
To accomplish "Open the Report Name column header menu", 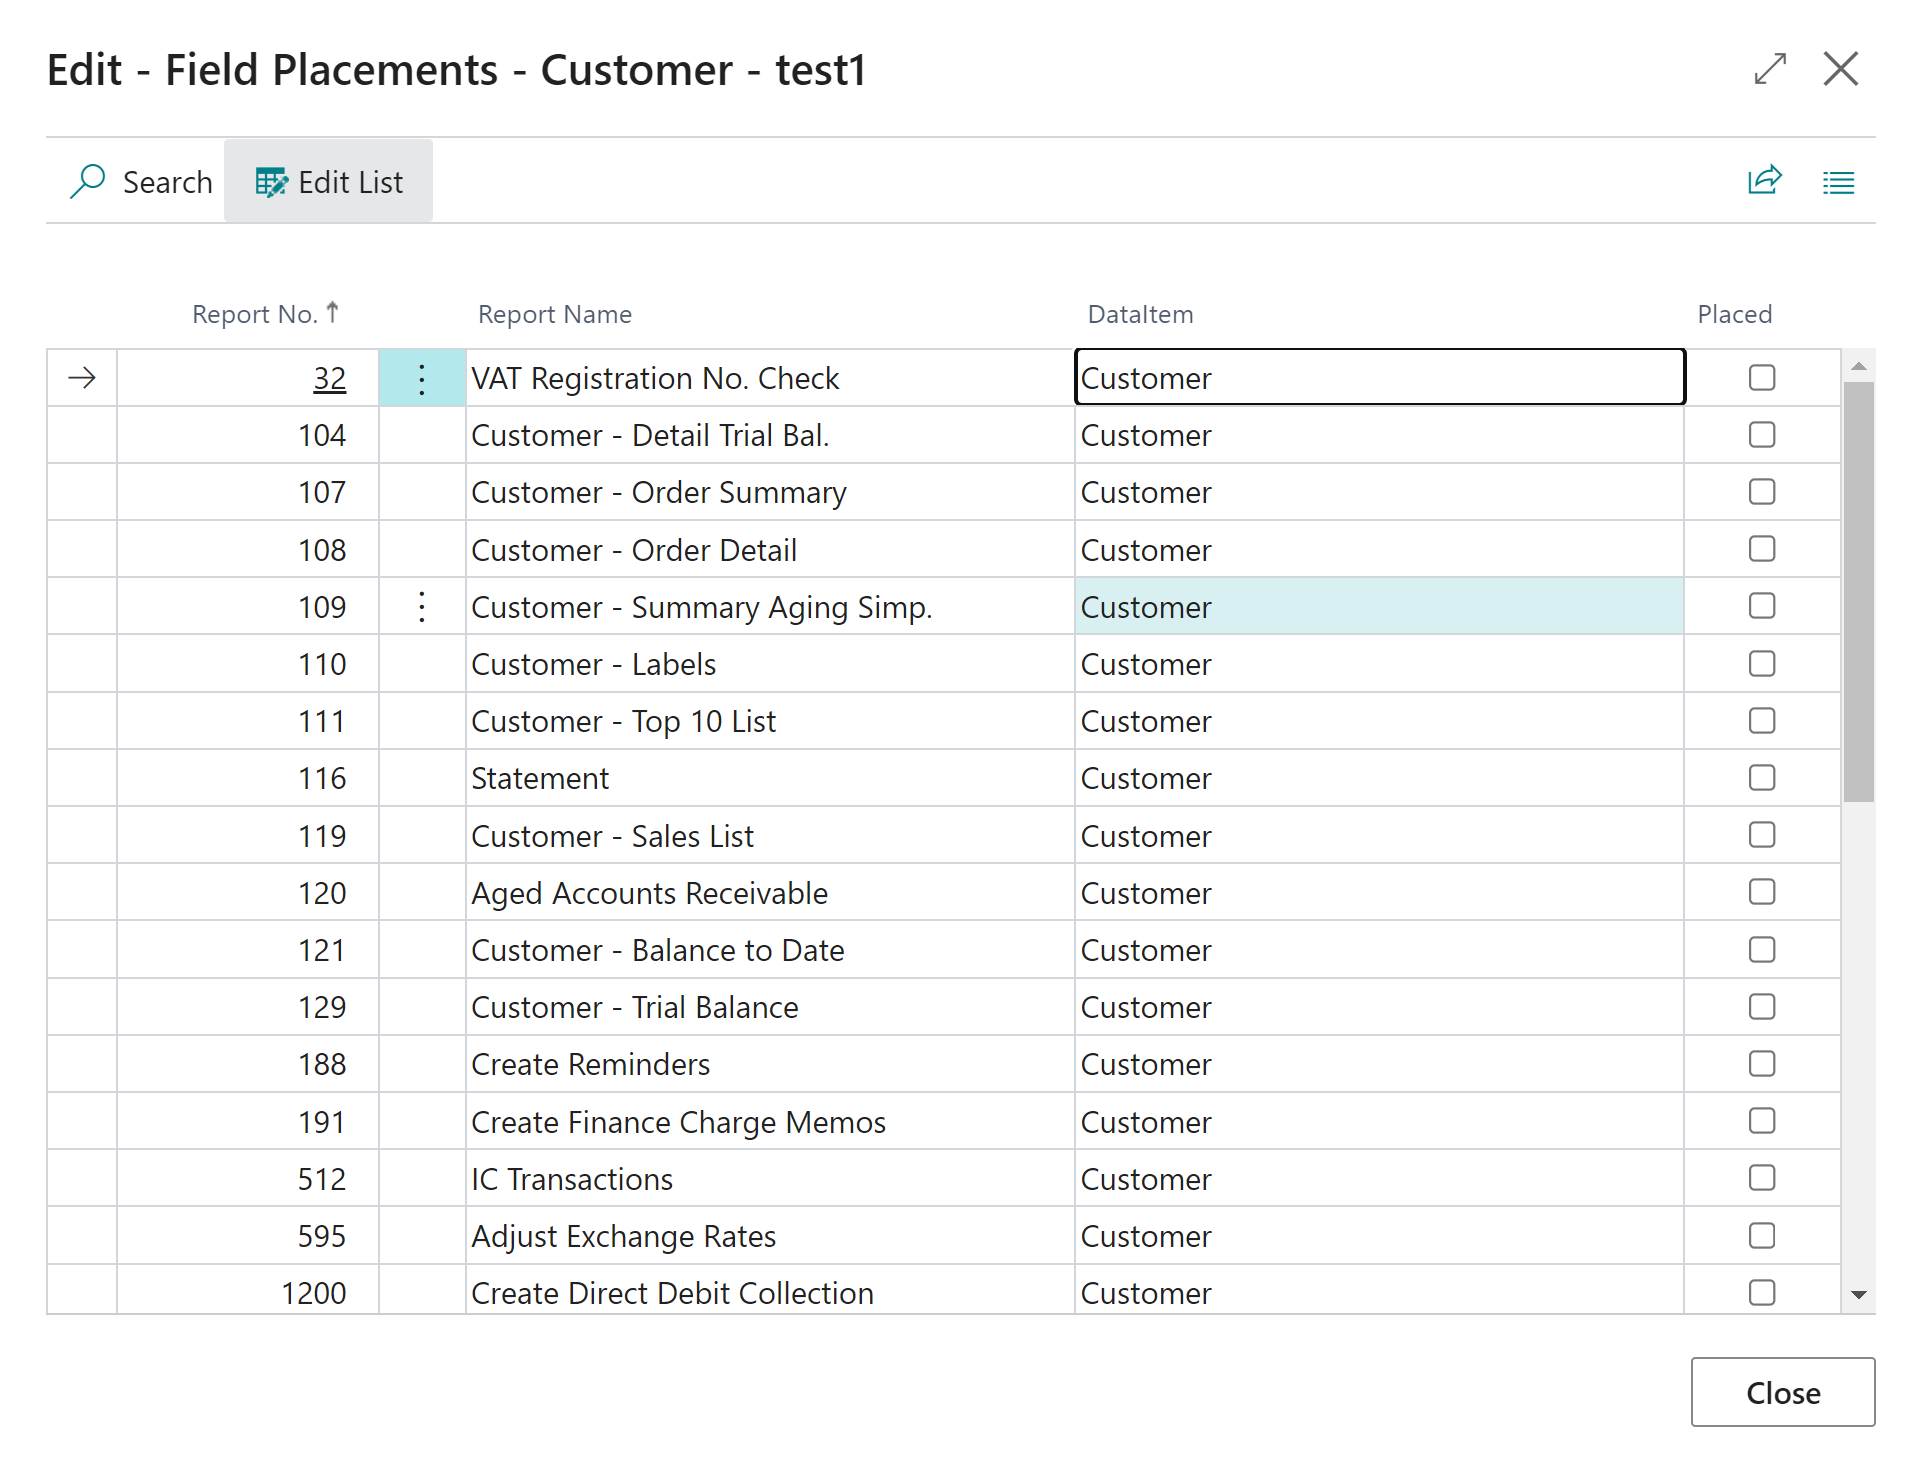I will (x=554, y=313).
